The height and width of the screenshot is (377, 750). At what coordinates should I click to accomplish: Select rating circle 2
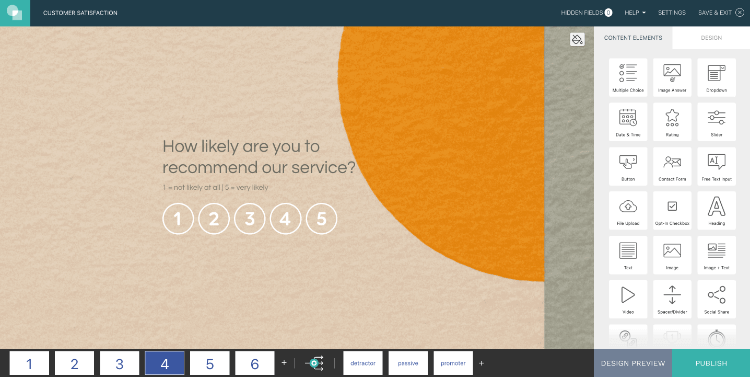tap(214, 219)
